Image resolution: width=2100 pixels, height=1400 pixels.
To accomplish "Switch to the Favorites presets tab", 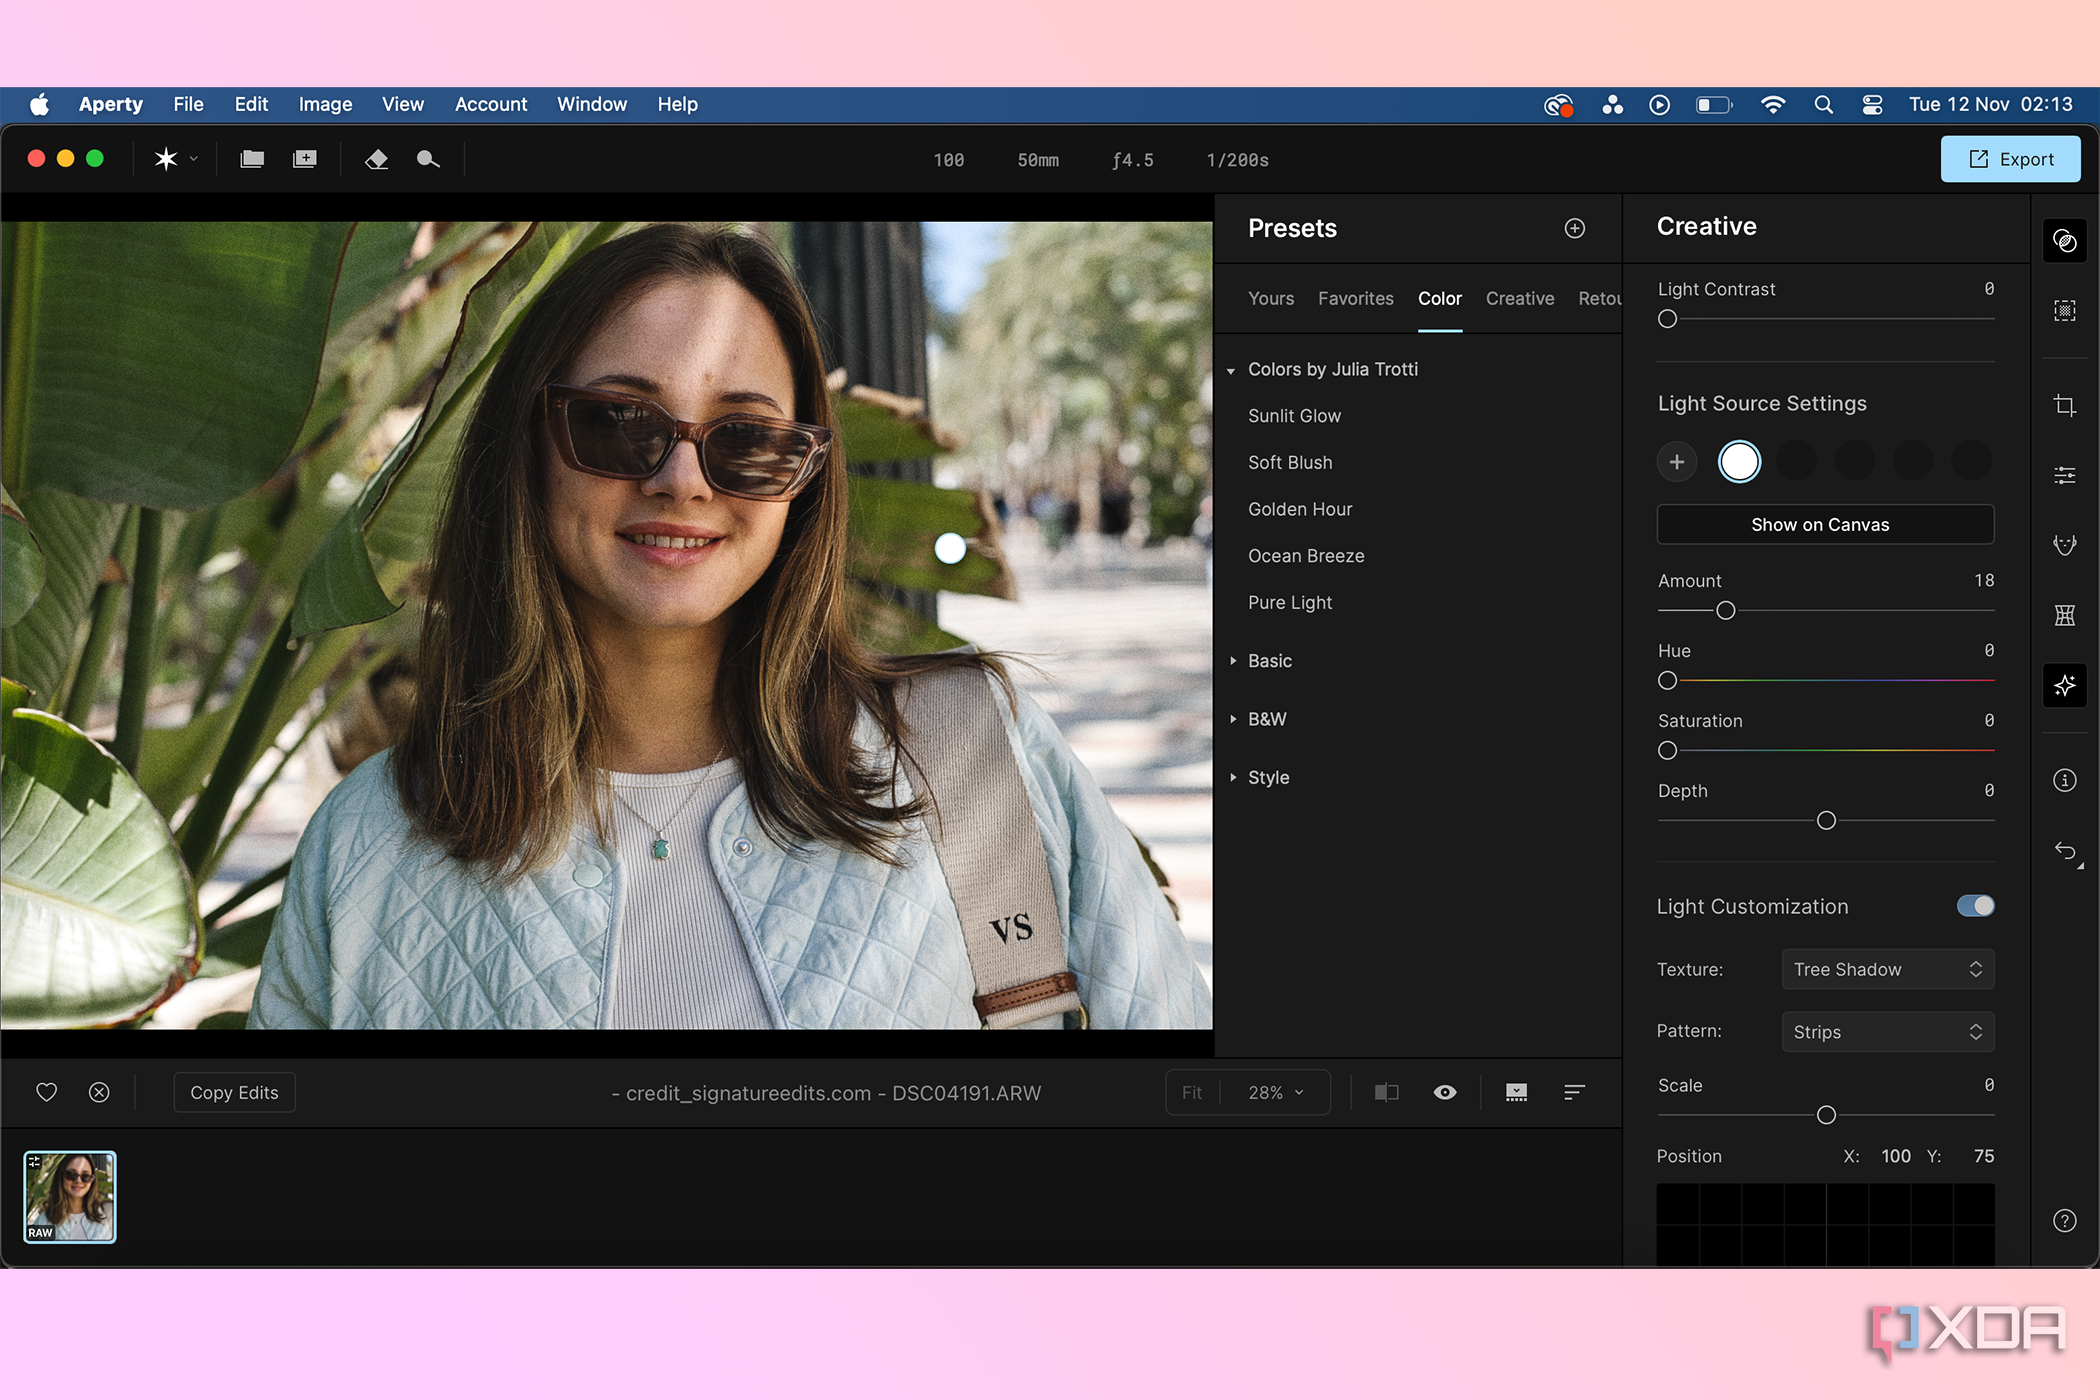I will click(1355, 298).
